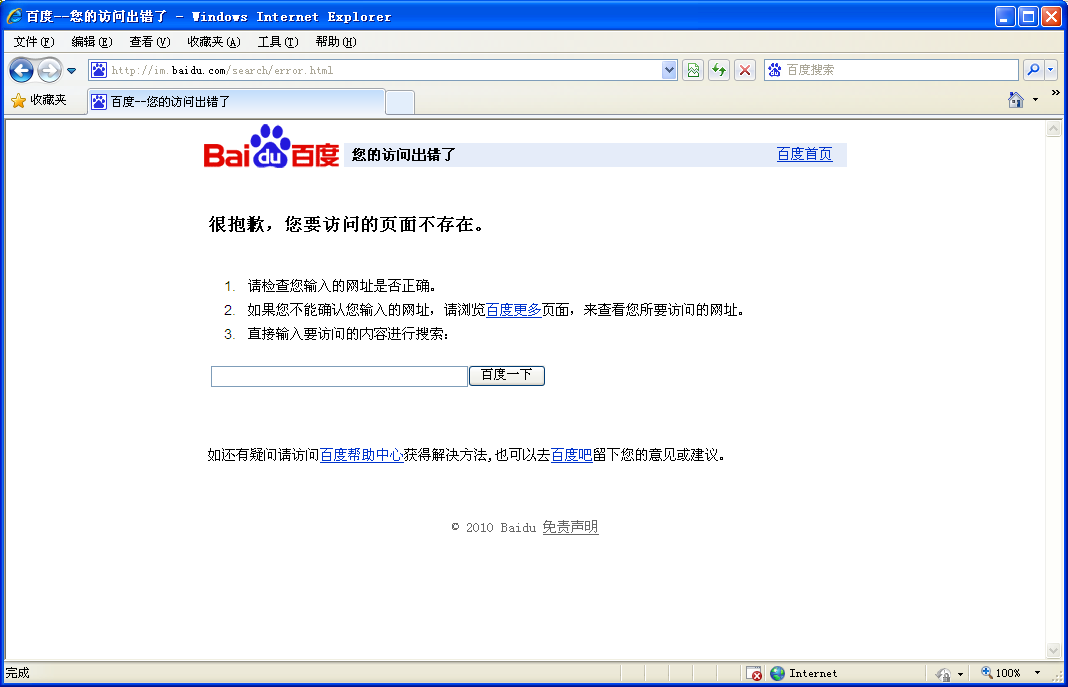The image size is (1068, 687).
Task: Click the 百度一下 search button
Action: tap(507, 375)
